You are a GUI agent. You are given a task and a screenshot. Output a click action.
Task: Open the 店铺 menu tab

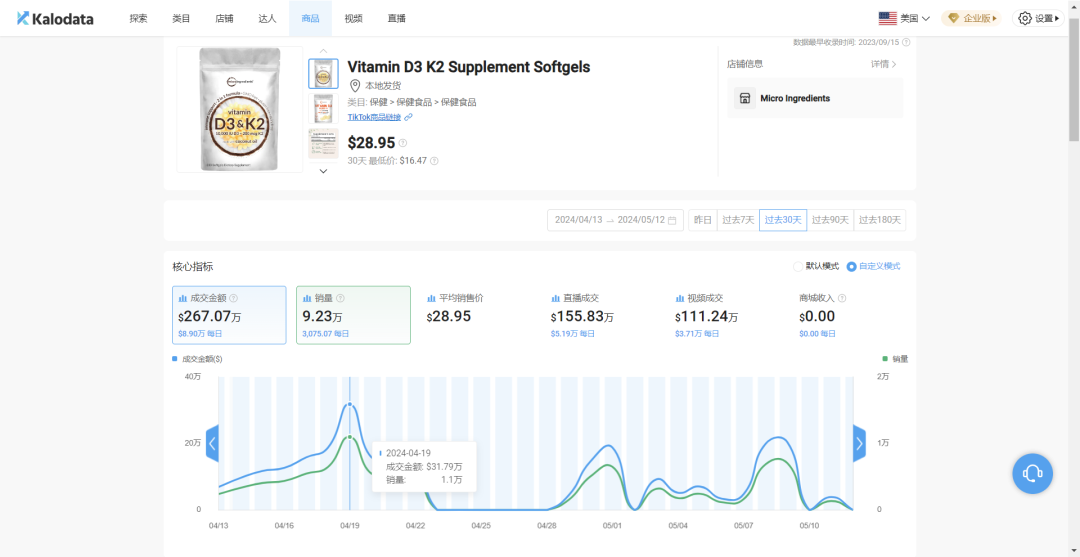[225, 19]
